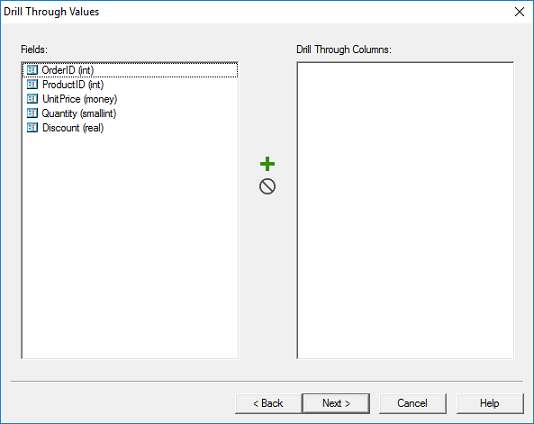Viewport: 534px width, 424px height.
Task: Click the field icon beside OrderID
Action: [32, 70]
